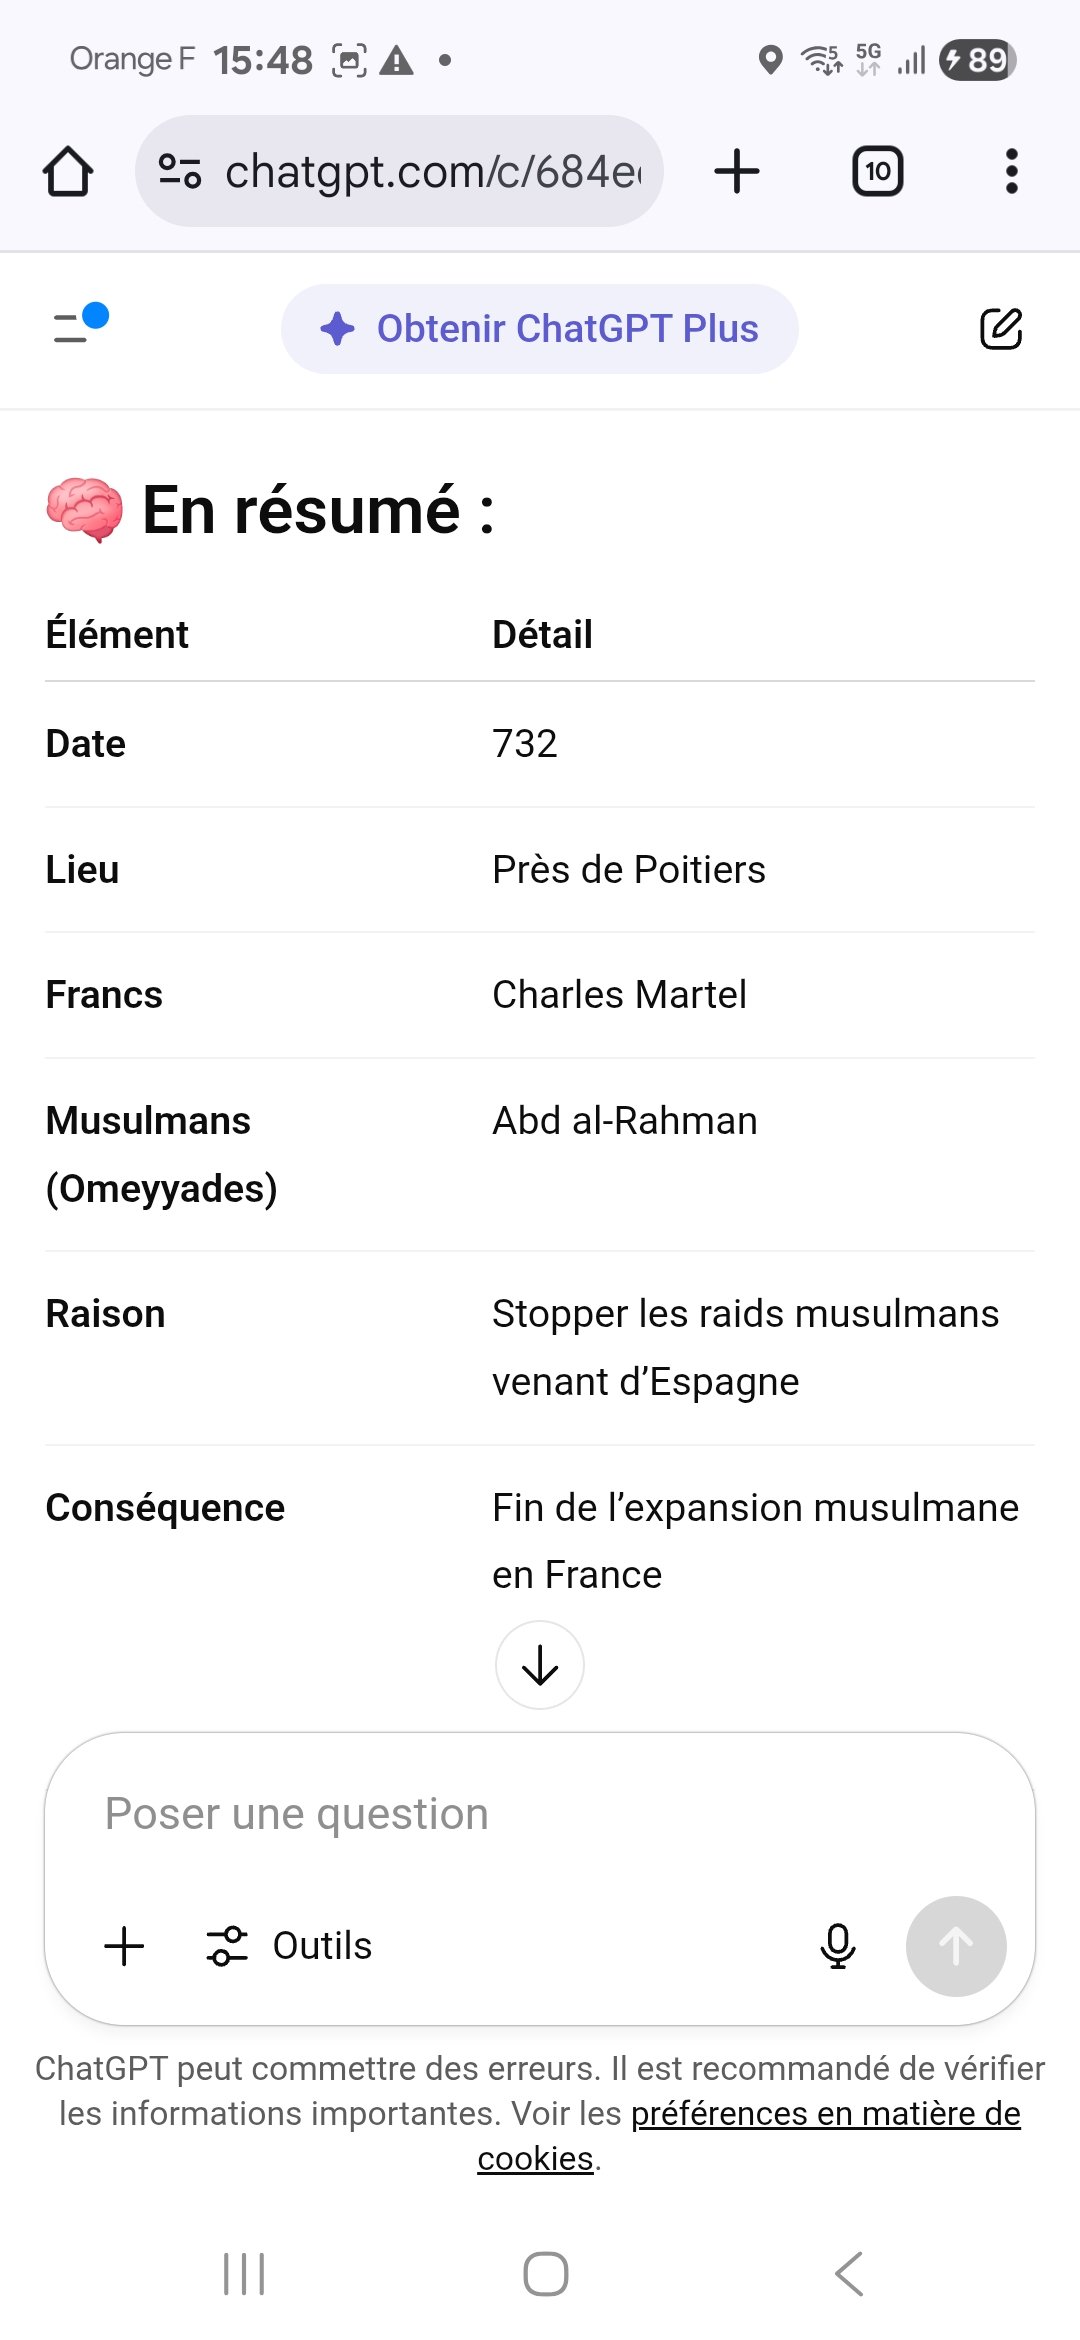The height and width of the screenshot is (2340, 1080).
Task: Open the ChatGPT sidebar menu
Action: [78, 326]
